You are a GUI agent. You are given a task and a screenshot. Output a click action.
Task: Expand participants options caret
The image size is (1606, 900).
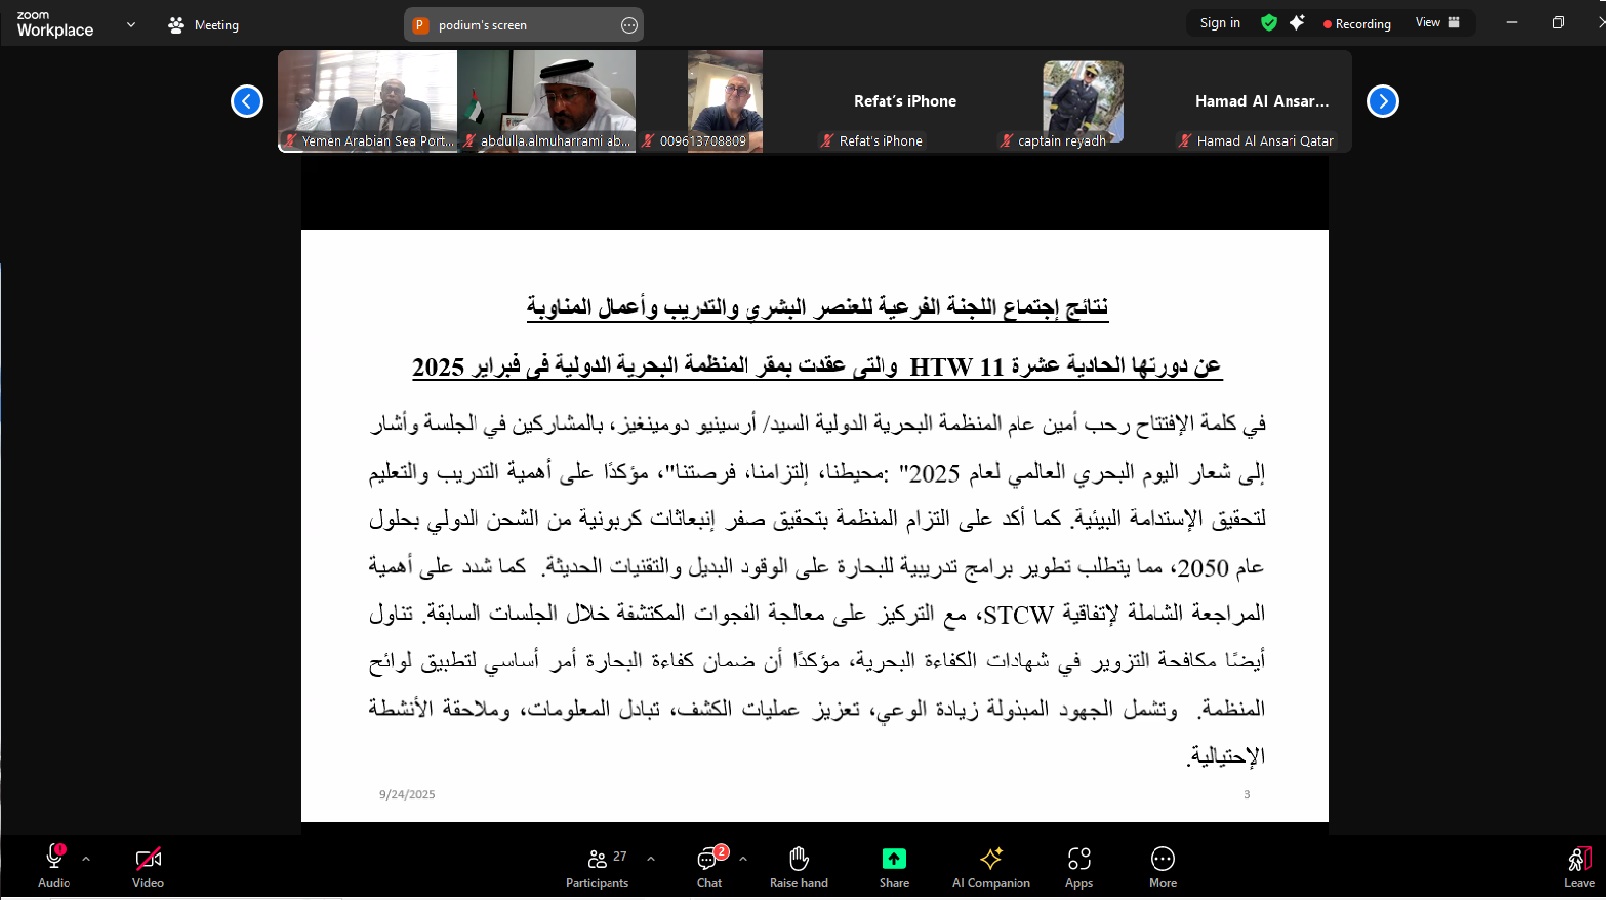tap(651, 859)
